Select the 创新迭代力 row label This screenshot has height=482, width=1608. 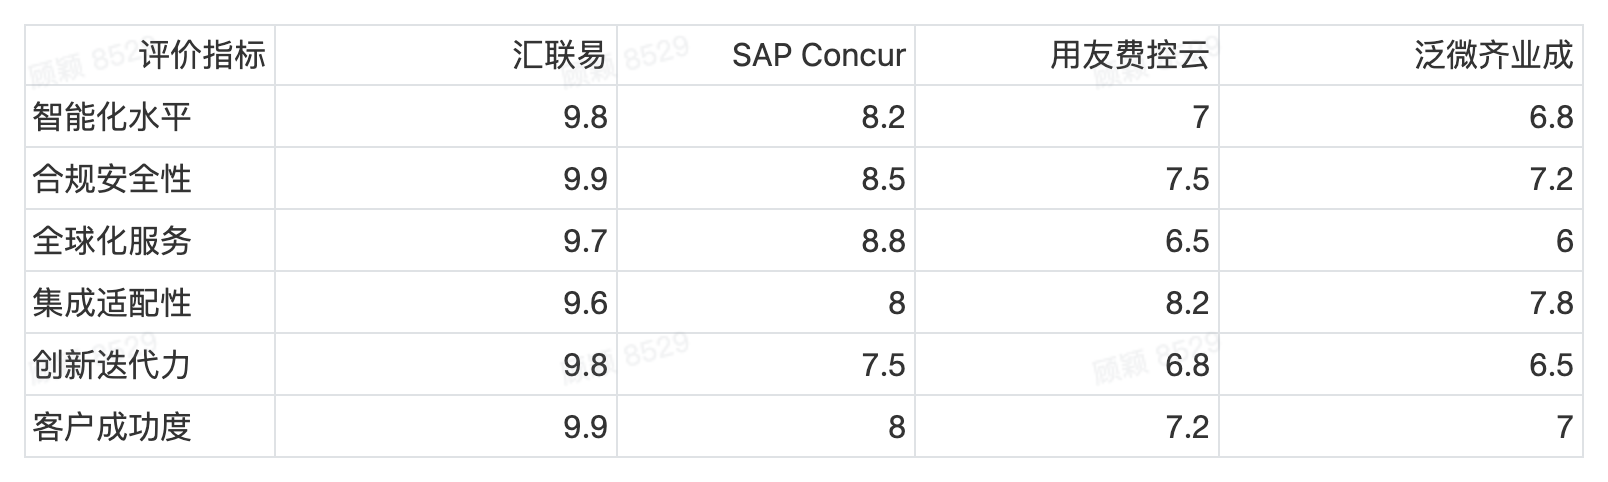coord(112,365)
